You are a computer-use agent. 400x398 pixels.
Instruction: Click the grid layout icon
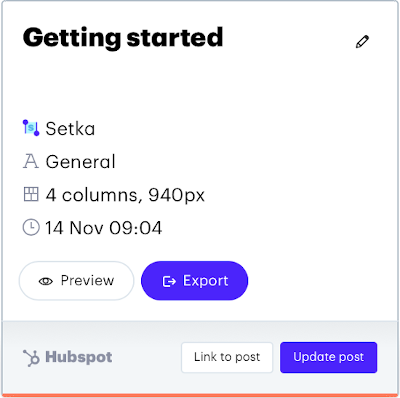tap(31, 194)
